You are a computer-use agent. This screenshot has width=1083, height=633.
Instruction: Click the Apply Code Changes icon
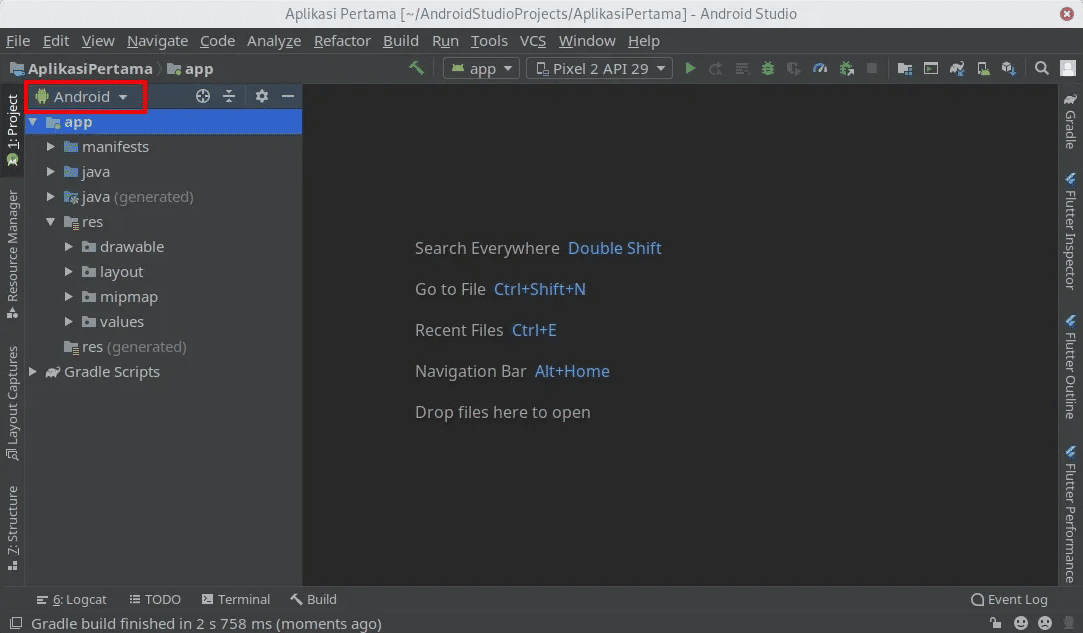742,68
